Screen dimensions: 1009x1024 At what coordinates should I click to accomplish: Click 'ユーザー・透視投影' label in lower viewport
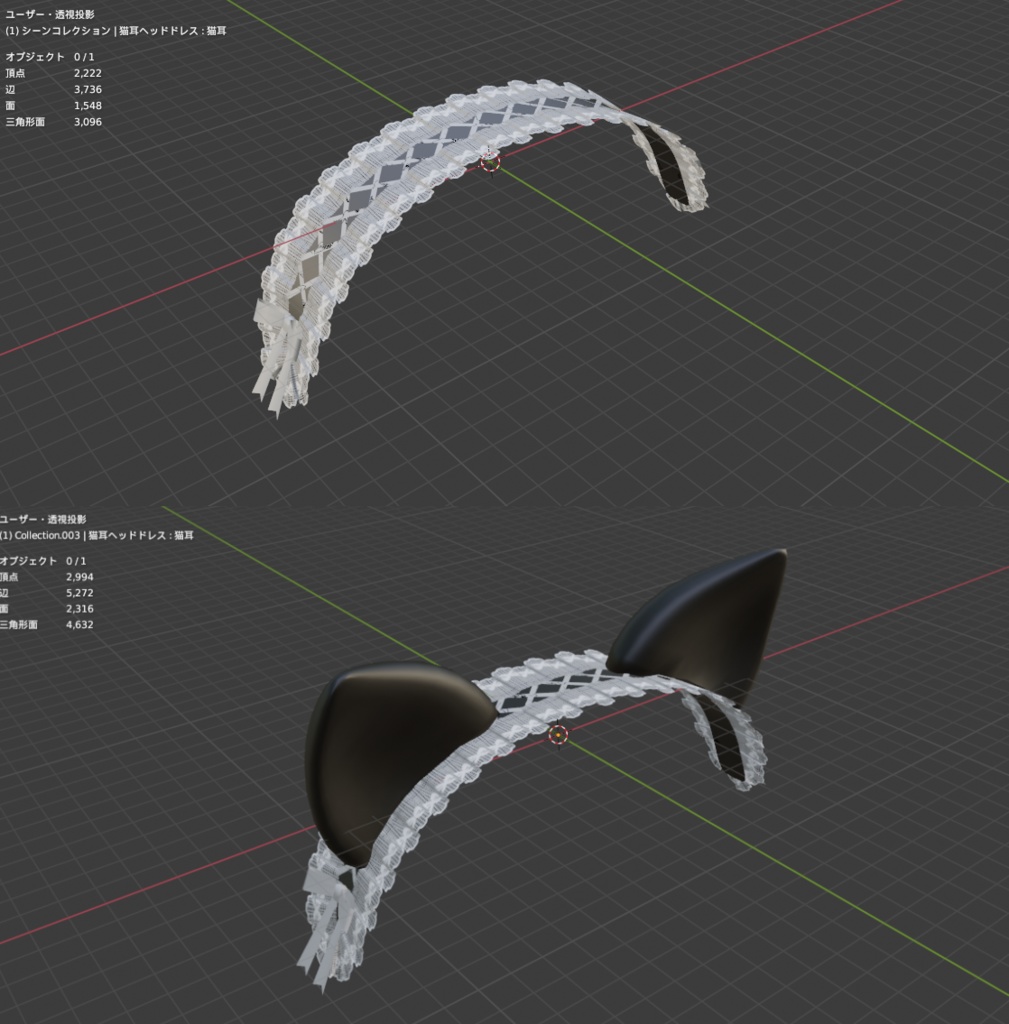(x=42, y=519)
